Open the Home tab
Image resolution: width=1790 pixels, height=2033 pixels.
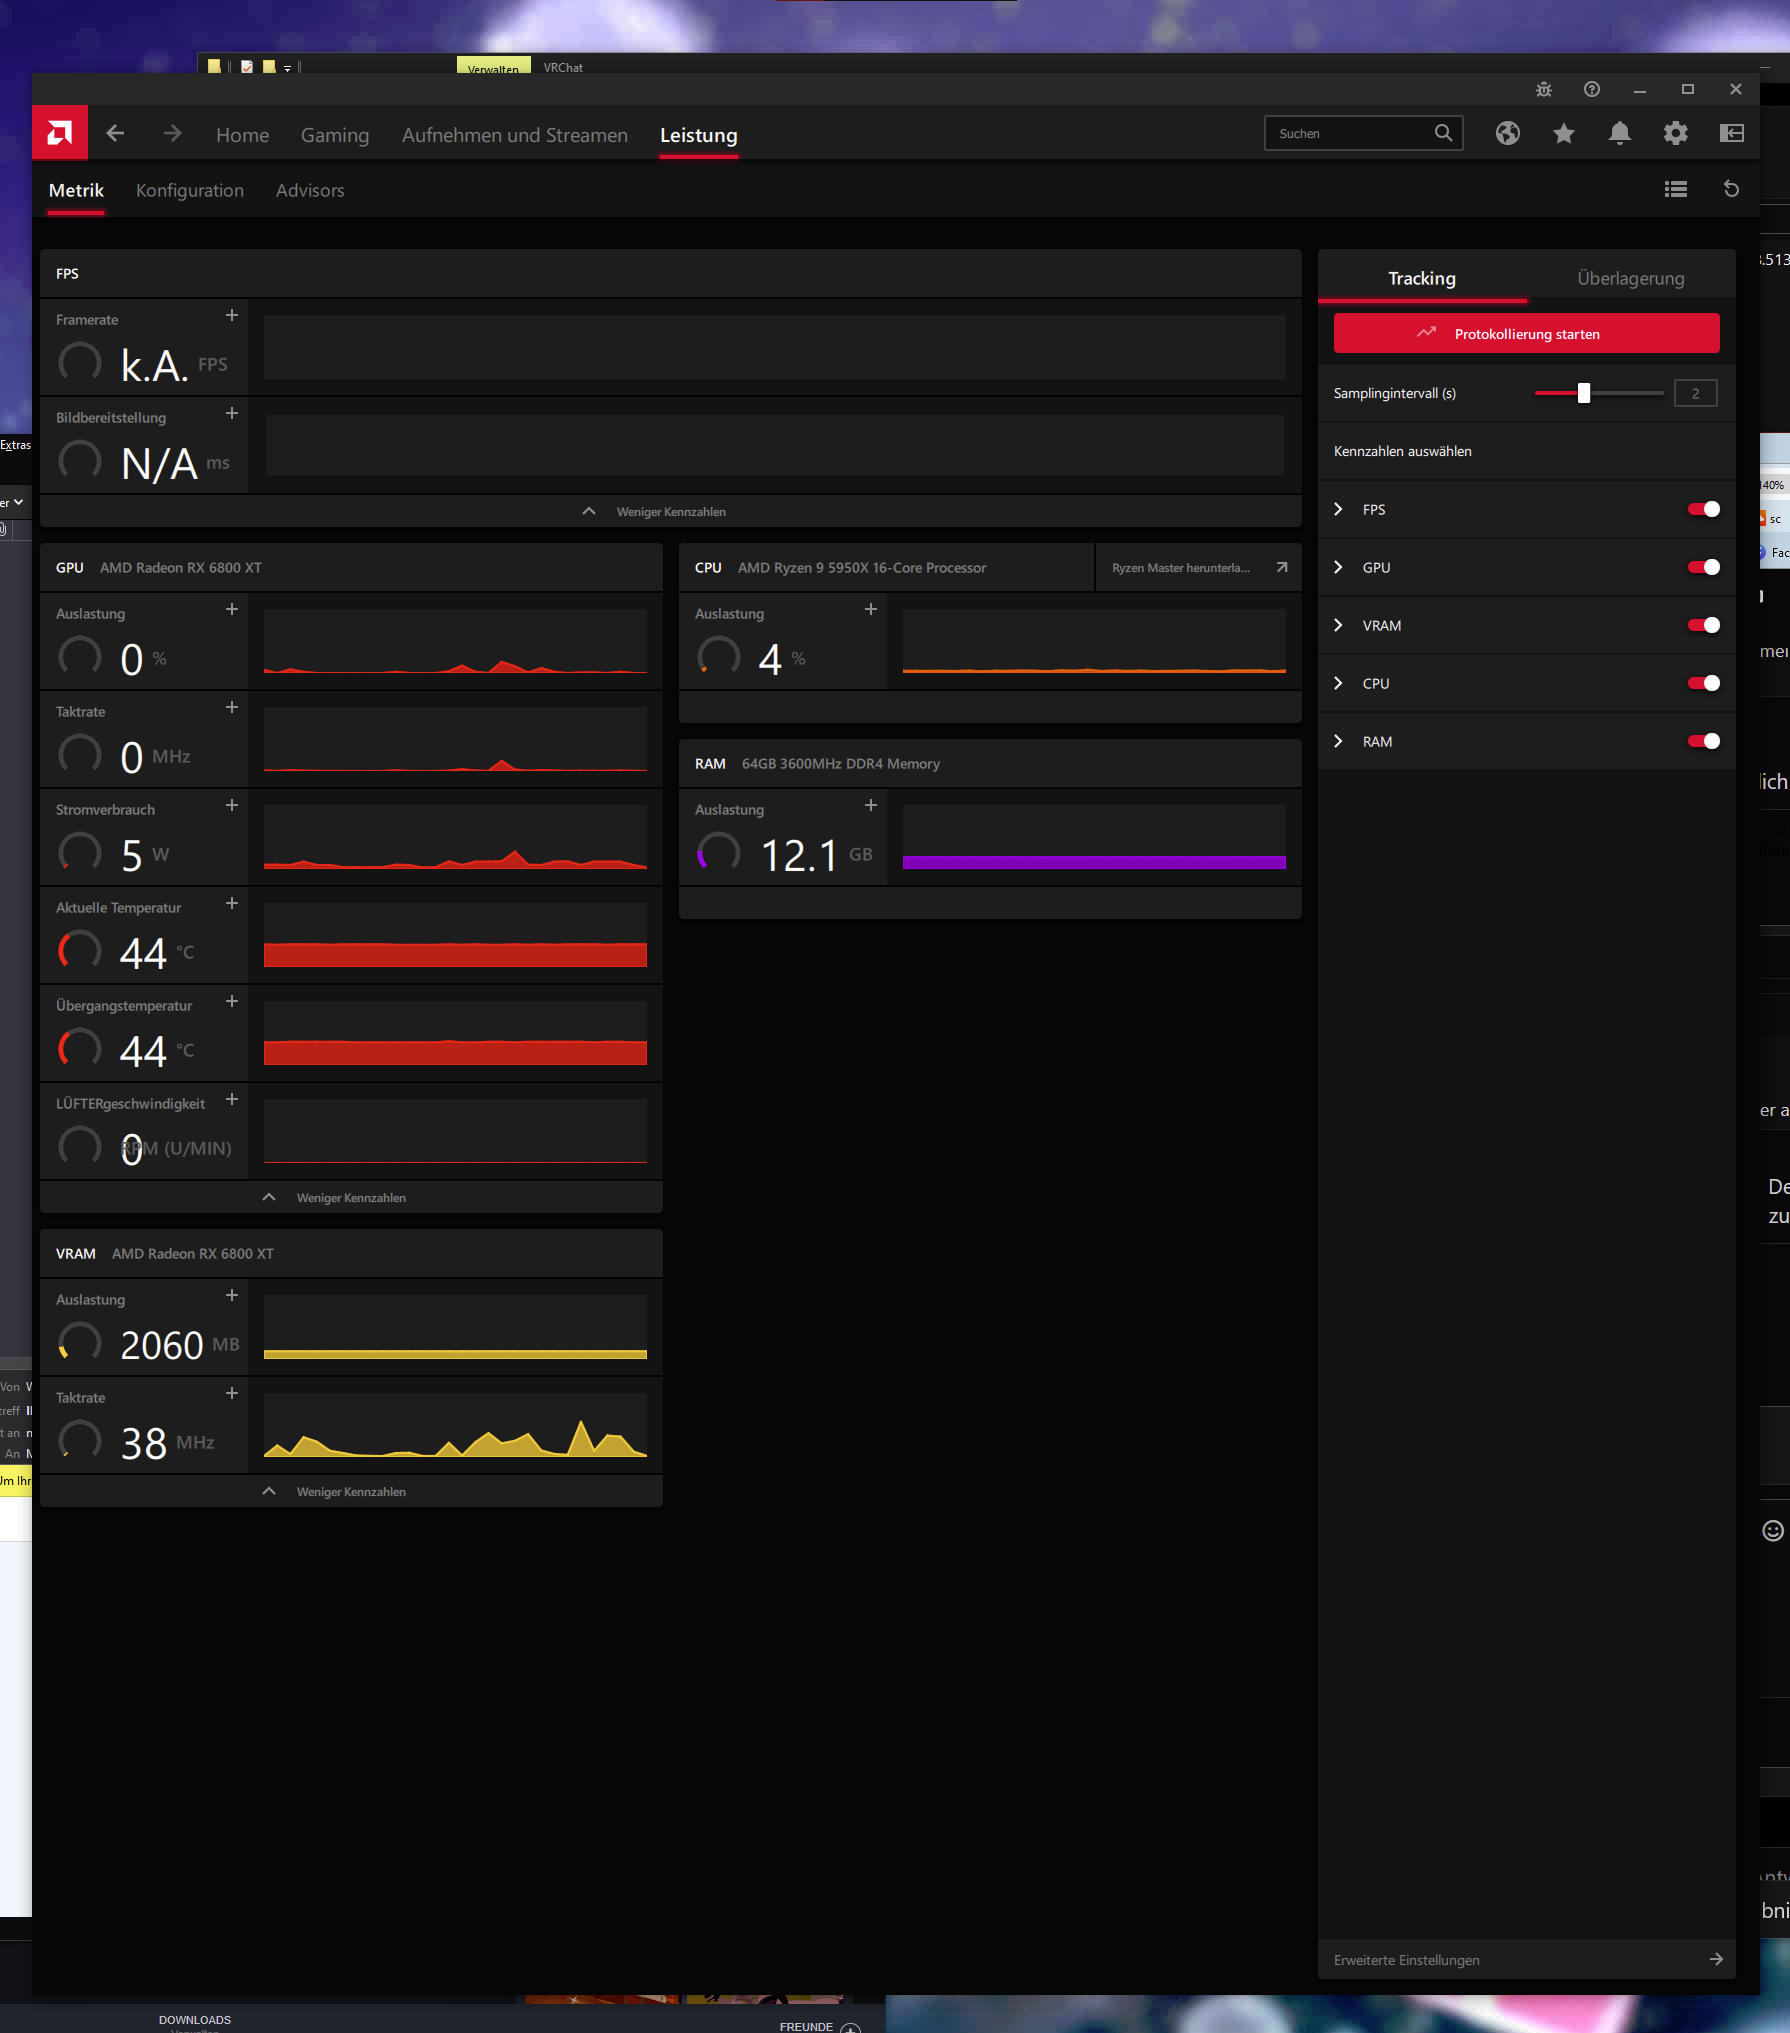point(243,135)
